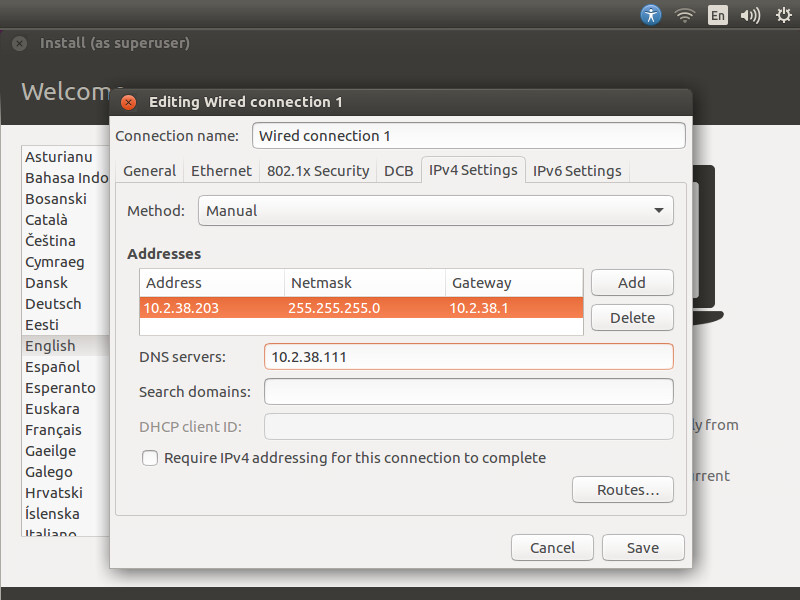Open the Method dropdown
800x600 pixels.
(435, 211)
